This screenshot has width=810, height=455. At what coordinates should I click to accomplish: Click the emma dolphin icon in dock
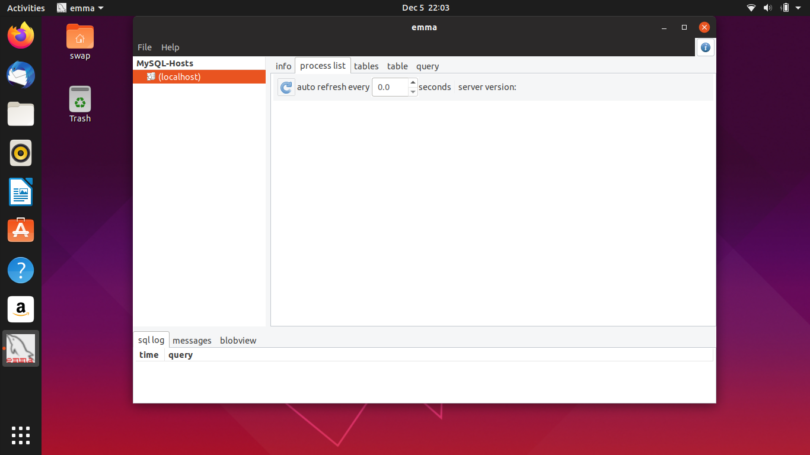coord(21,349)
